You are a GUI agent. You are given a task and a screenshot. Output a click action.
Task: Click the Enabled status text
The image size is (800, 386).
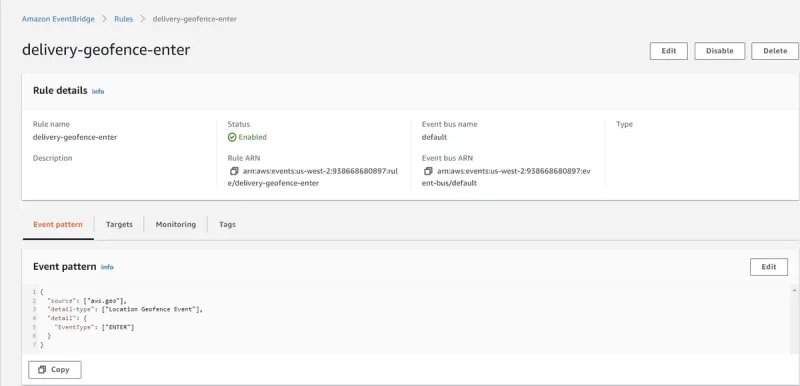(x=253, y=137)
